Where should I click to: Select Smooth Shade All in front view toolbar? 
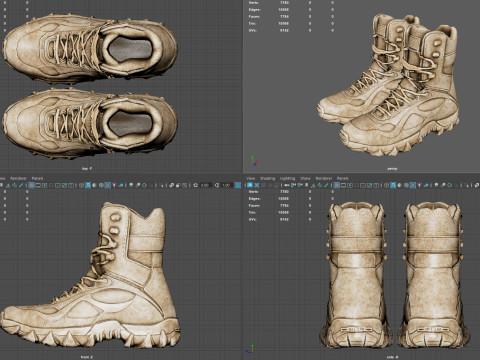88,185
